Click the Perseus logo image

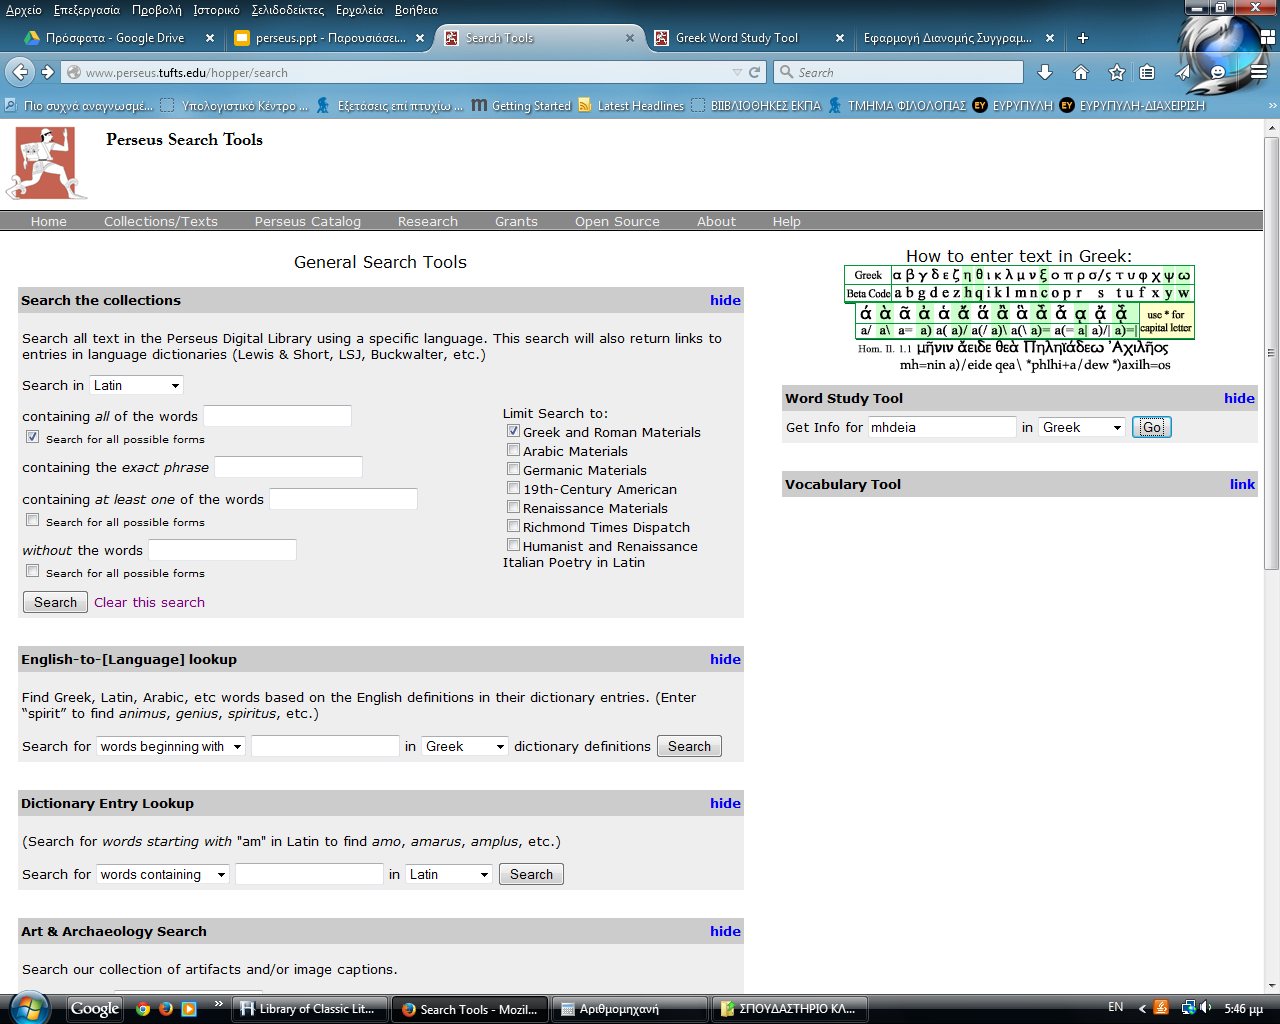[46, 162]
